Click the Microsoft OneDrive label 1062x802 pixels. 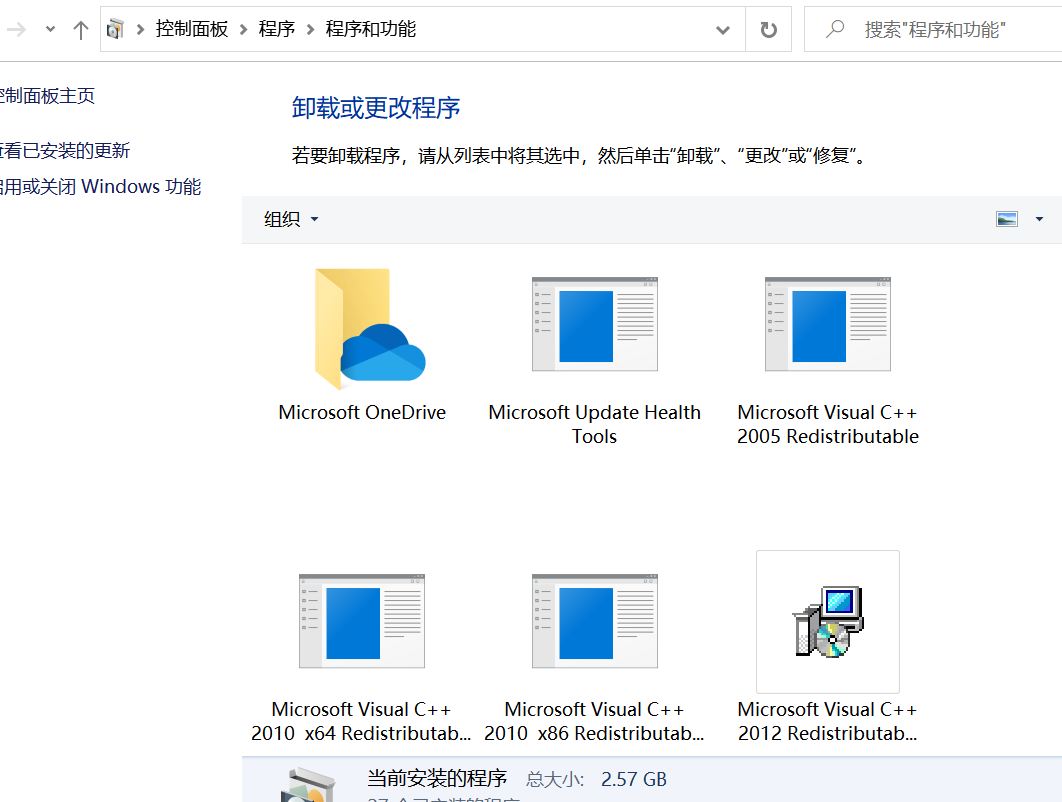coord(362,413)
